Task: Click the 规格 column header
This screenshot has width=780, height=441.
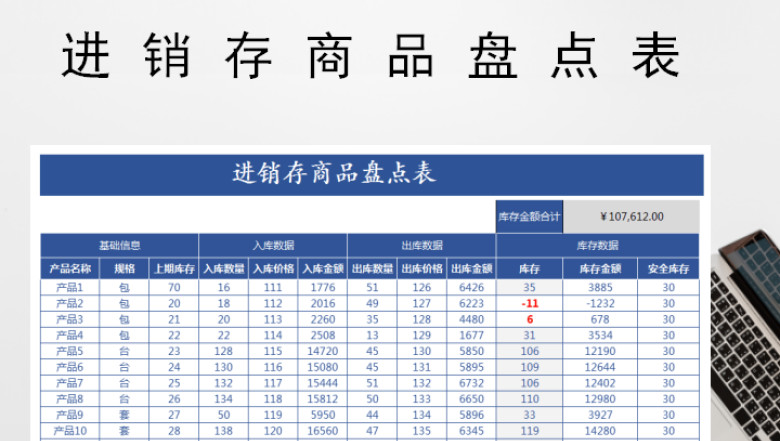Action: pos(124,269)
